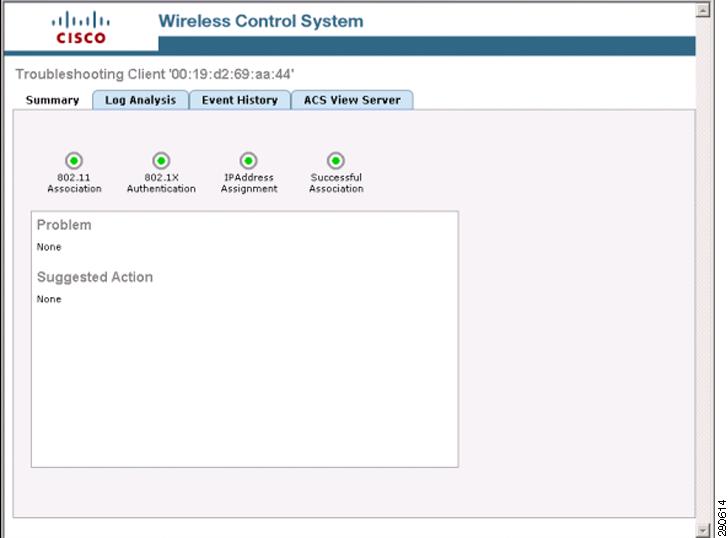Select the 802.1X Authentication status indicator
Image resolution: width=728 pixels, height=538 pixels.
click(161, 161)
